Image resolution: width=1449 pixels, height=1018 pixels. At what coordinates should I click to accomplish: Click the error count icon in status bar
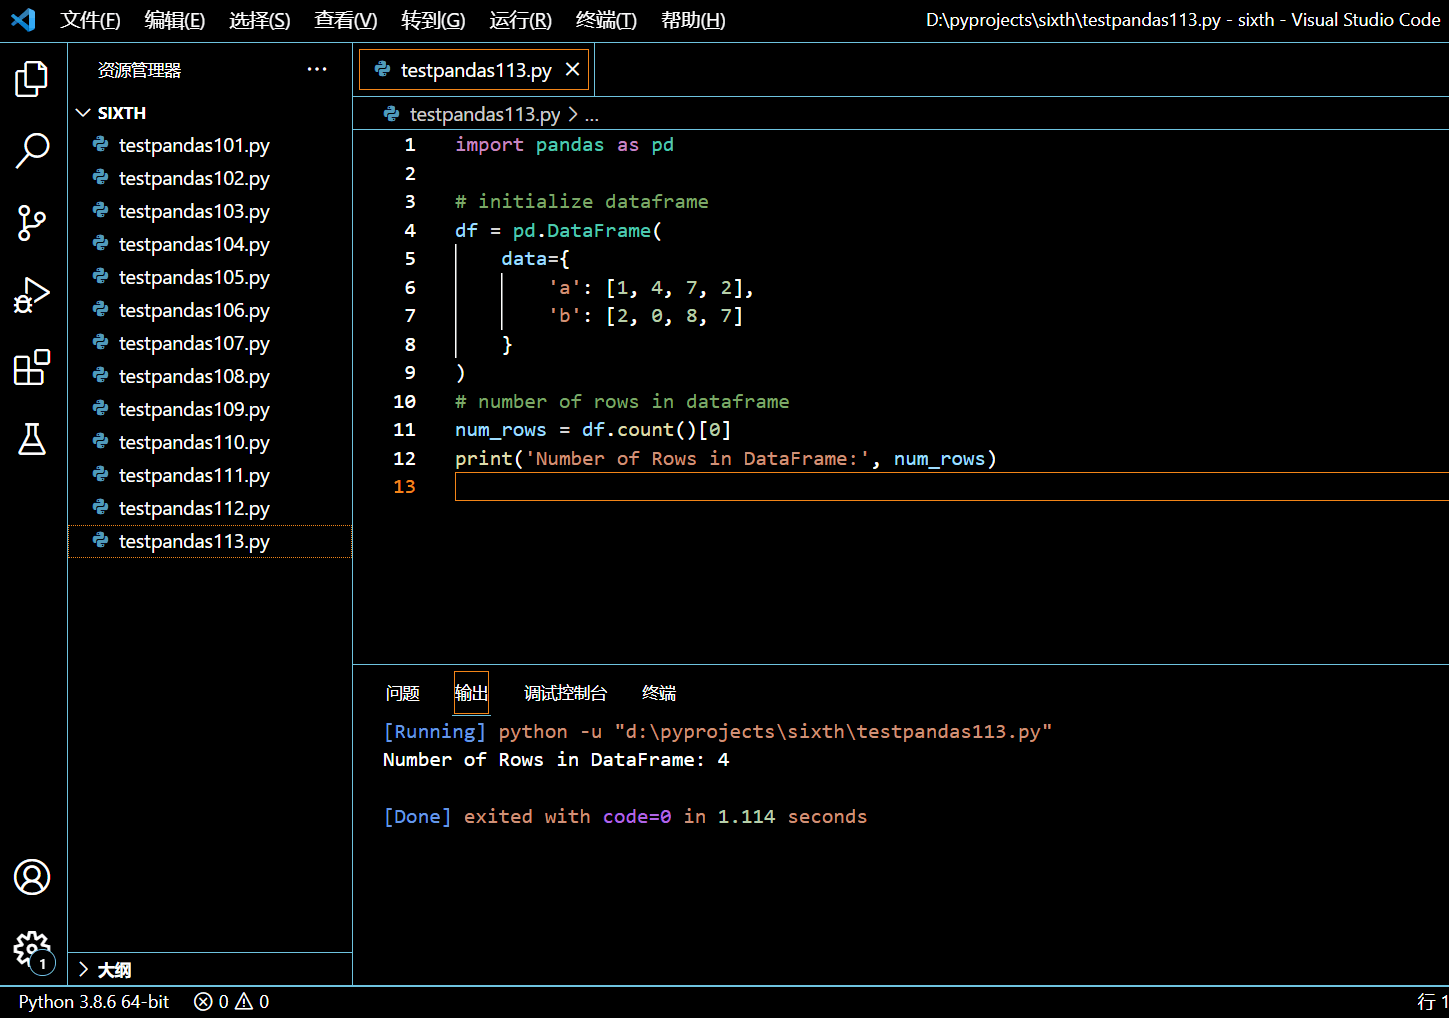[203, 1001]
